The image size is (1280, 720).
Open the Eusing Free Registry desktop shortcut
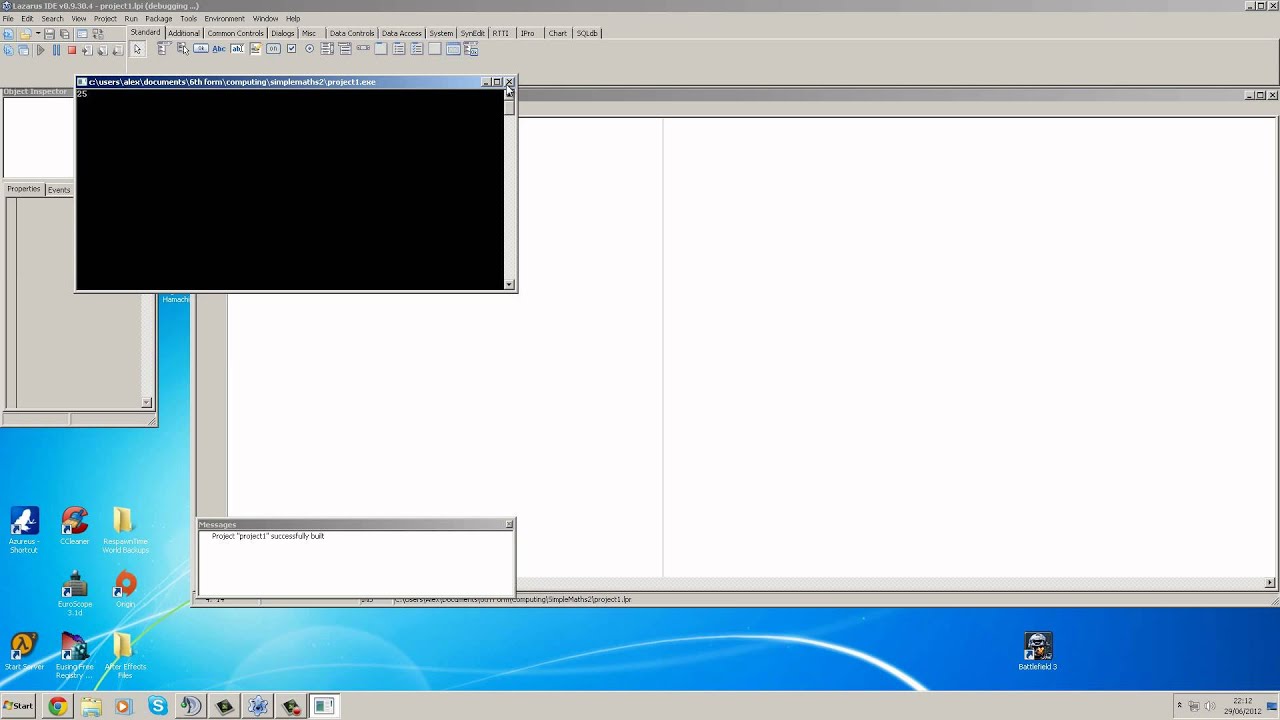click(x=74, y=655)
